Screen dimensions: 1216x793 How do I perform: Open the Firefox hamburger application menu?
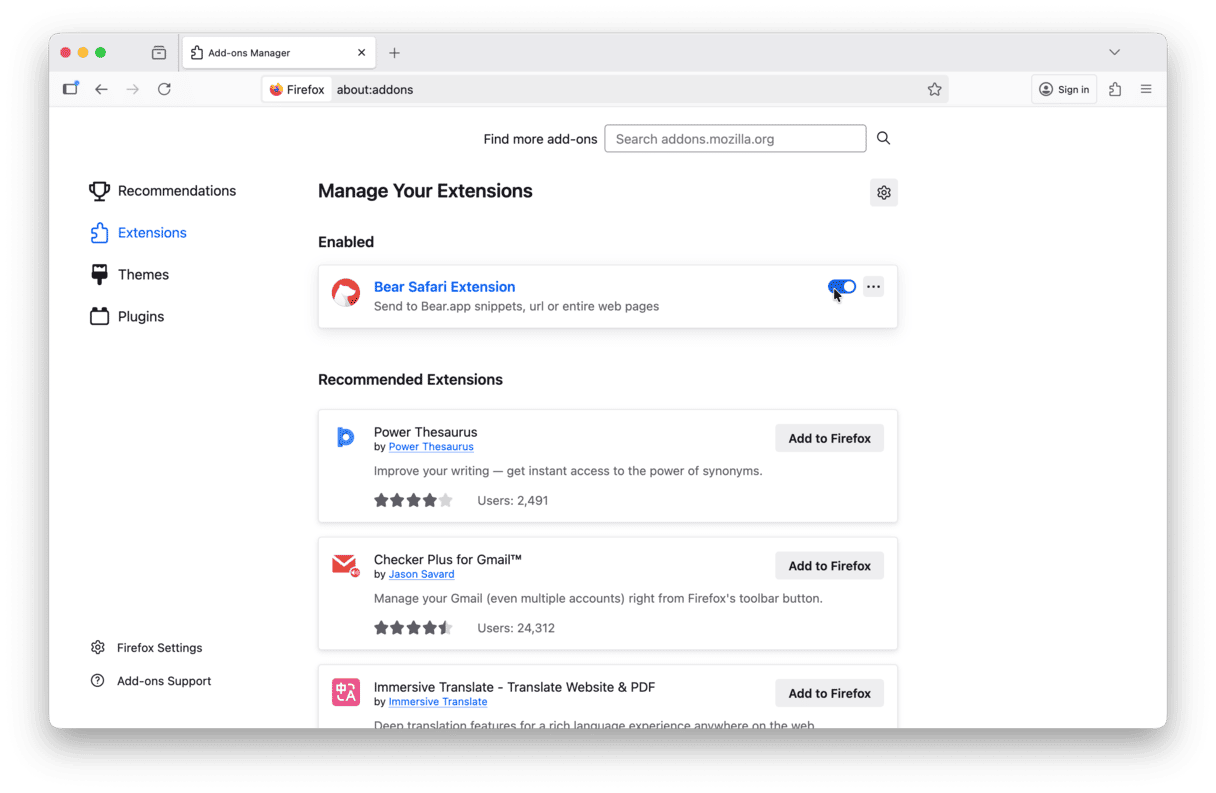[x=1146, y=89]
